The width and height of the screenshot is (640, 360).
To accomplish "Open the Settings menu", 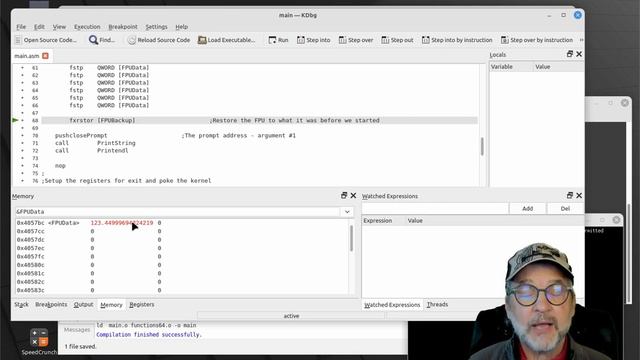I will coord(156,27).
